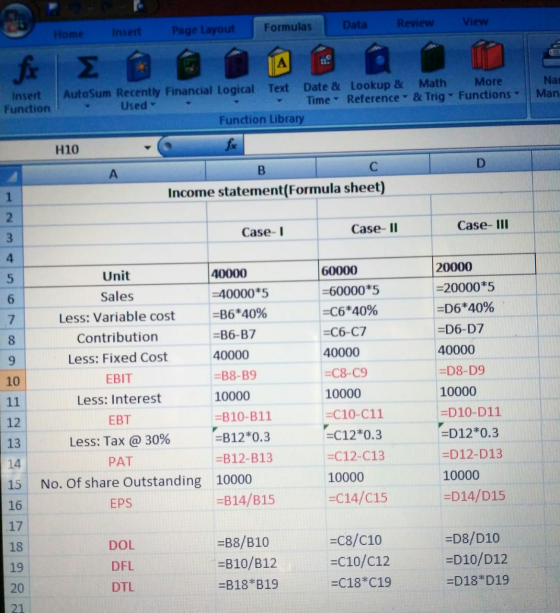Click the DTL label cell
Viewport: 560px width, 613px height.
pos(123,587)
